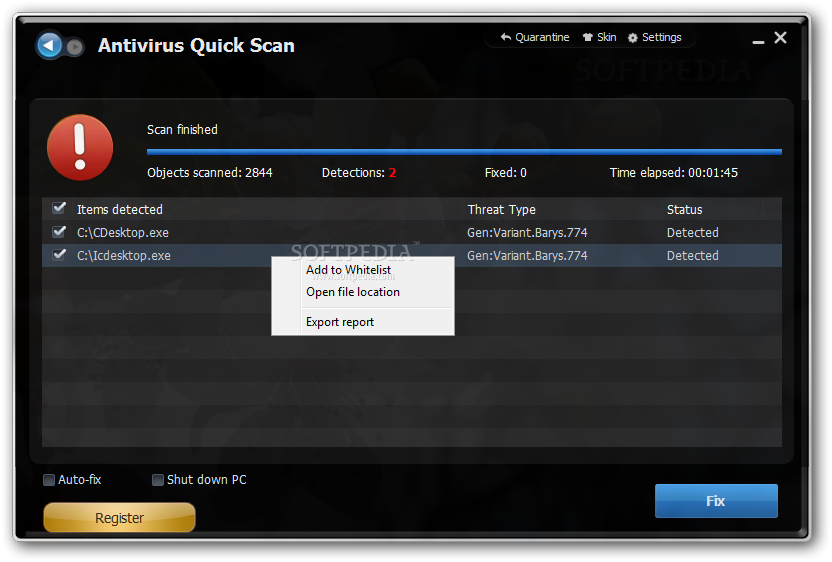
Task: Click the Antivirus Quick Scan title
Action: pos(196,45)
